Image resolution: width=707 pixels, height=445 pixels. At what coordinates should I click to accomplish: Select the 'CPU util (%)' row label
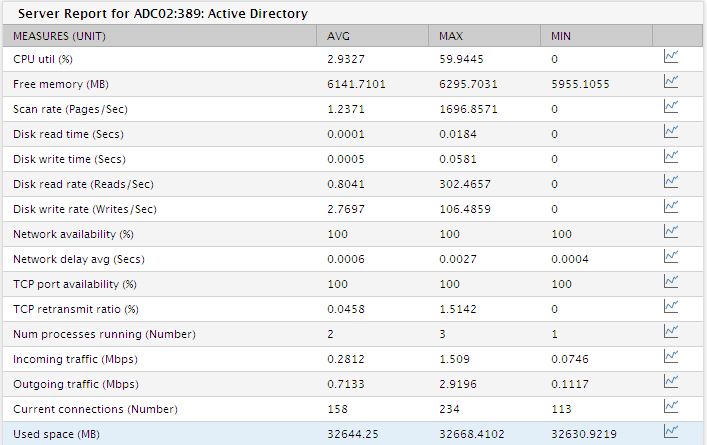coord(43,59)
